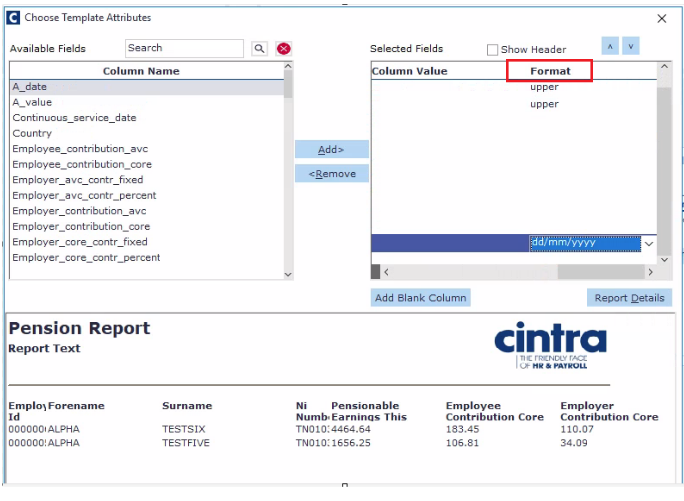Click Selected Fields horizontal scrollbar thumb

click(x=601, y=272)
